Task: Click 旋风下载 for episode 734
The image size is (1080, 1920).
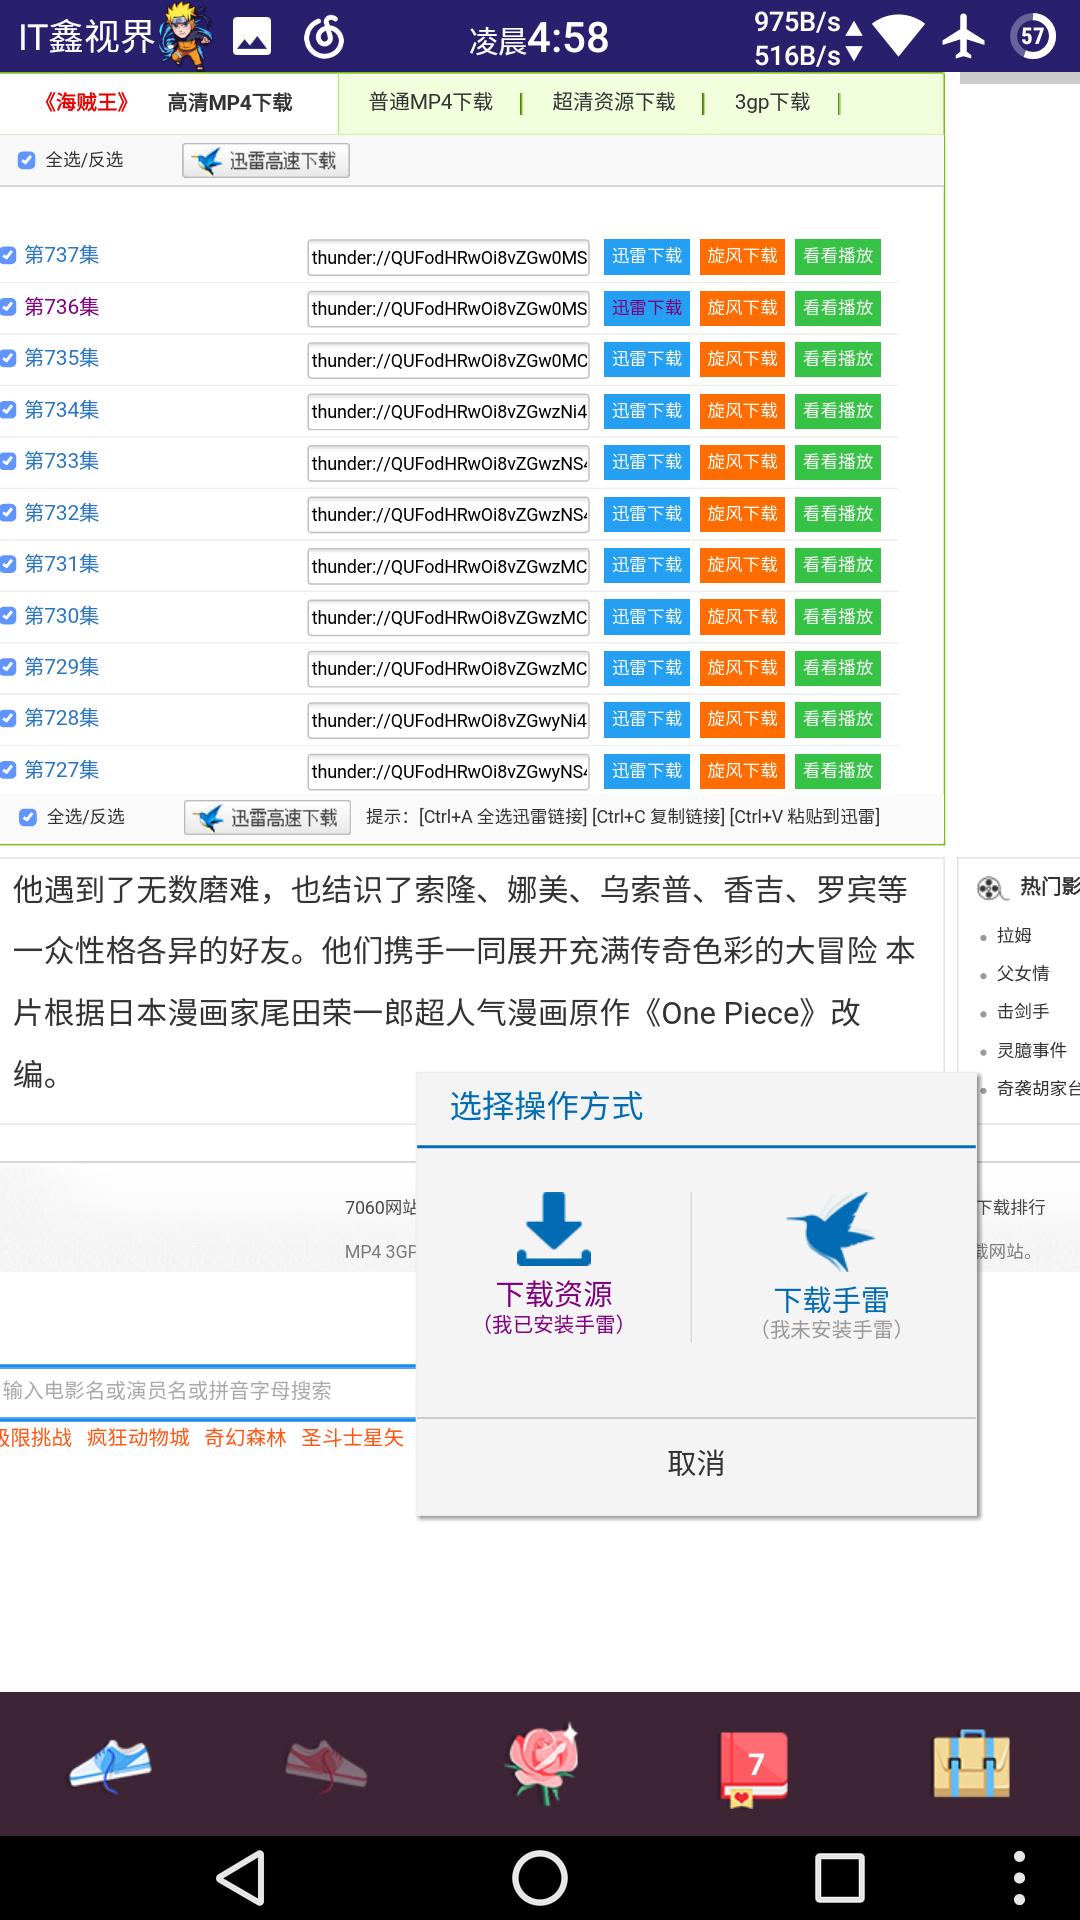Action: [742, 411]
